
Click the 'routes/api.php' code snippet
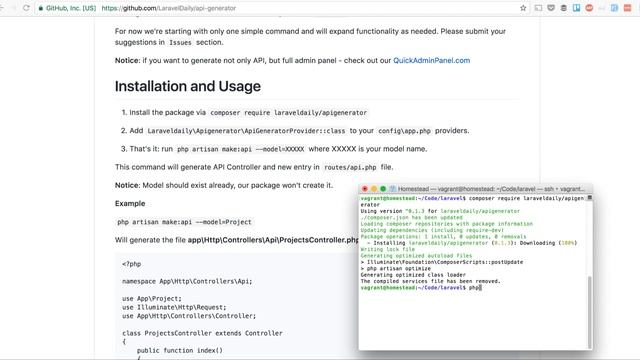click(350, 167)
